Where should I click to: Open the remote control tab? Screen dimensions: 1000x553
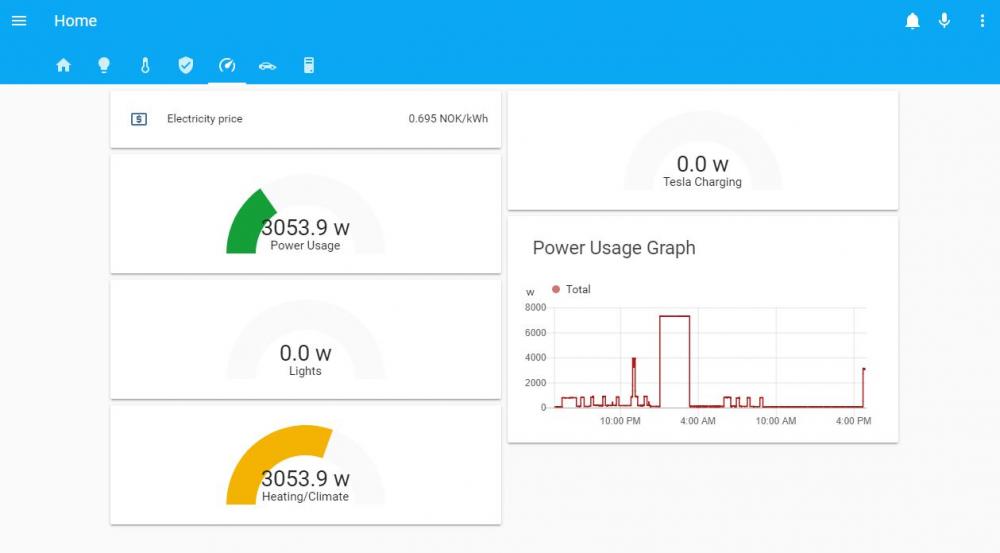(309, 66)
